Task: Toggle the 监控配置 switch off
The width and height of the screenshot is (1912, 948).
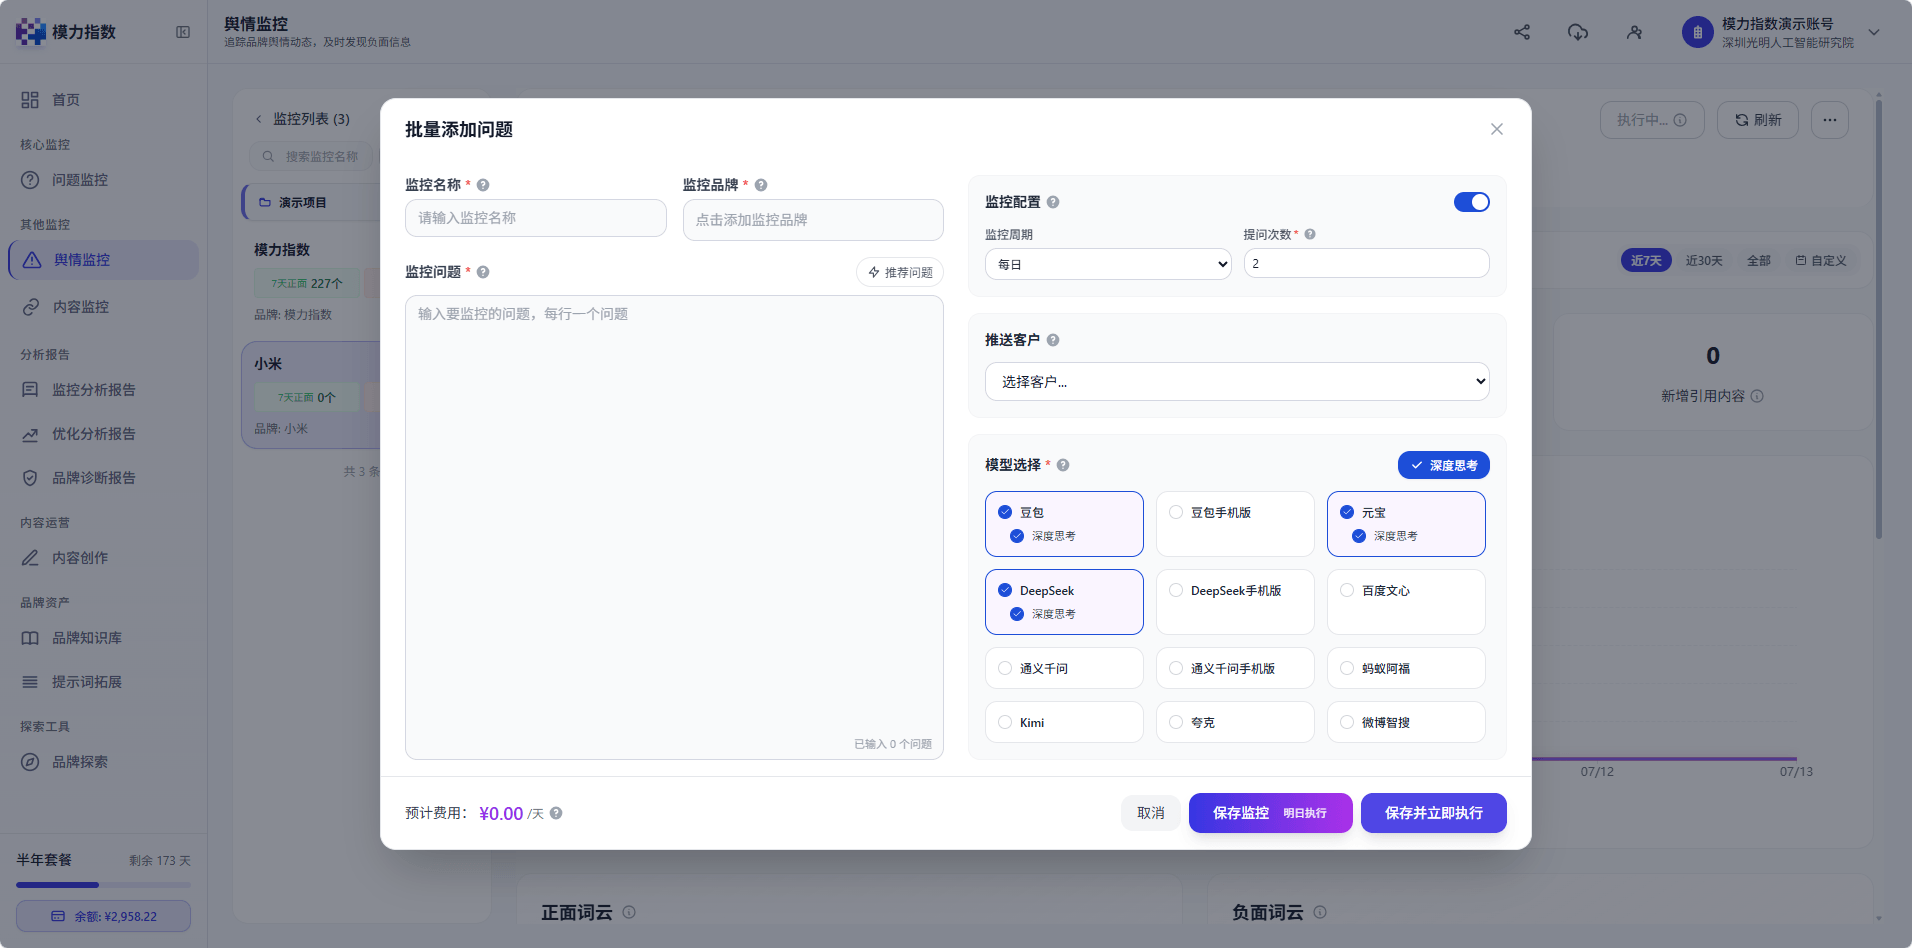Action: tap(1472, 202)
